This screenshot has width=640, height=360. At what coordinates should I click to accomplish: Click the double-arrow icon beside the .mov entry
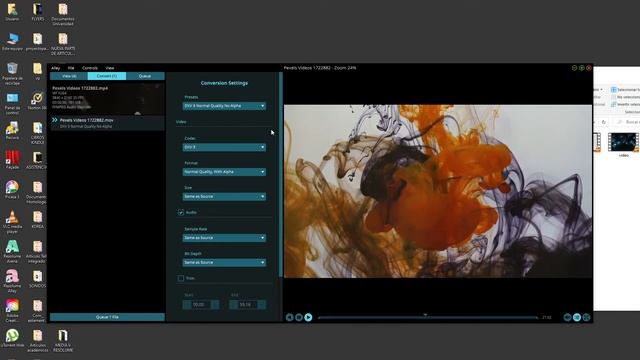pyautogui.click(x=54, y=120)
